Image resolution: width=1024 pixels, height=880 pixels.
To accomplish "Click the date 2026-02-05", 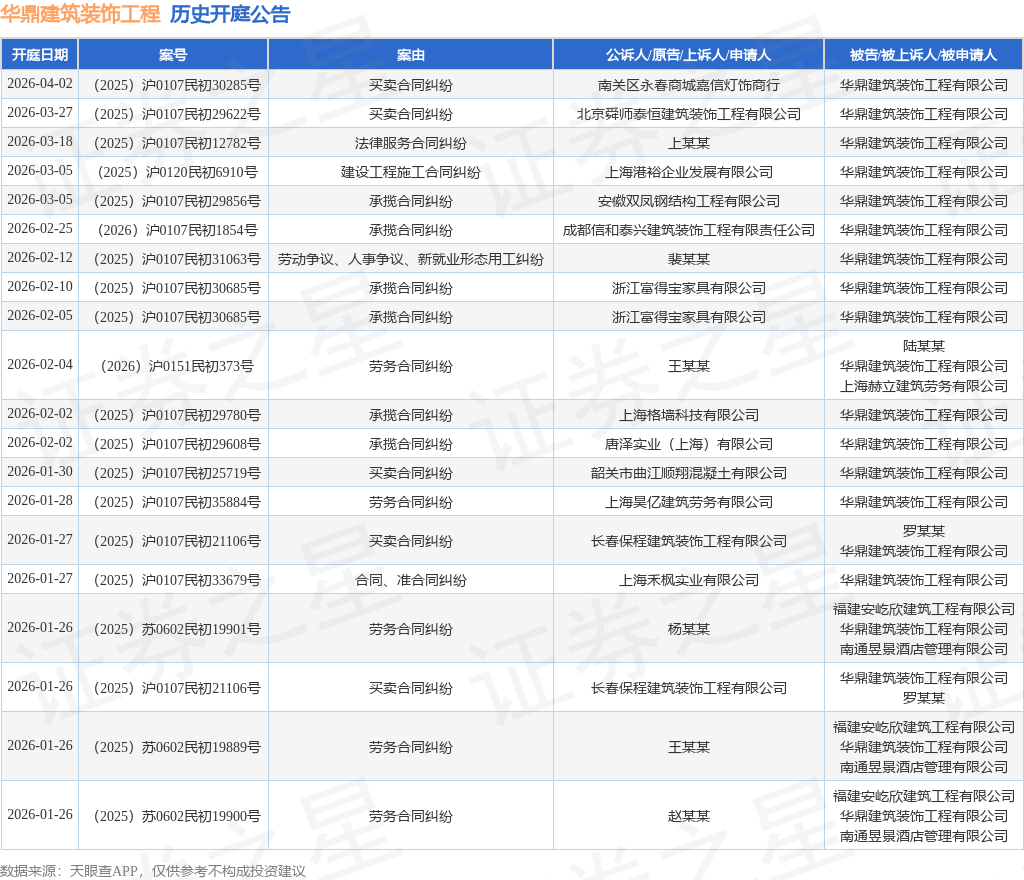I will point(40,315).
